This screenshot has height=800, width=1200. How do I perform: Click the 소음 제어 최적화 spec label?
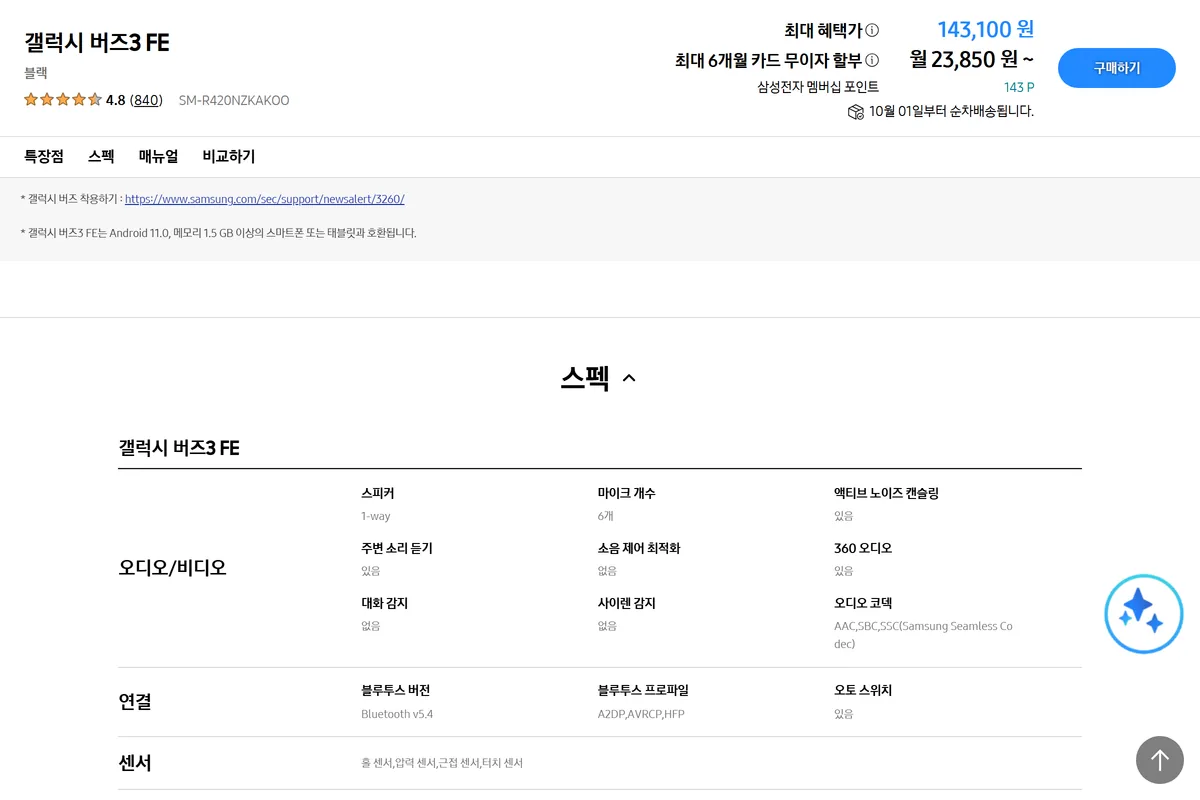pos(639,548)
